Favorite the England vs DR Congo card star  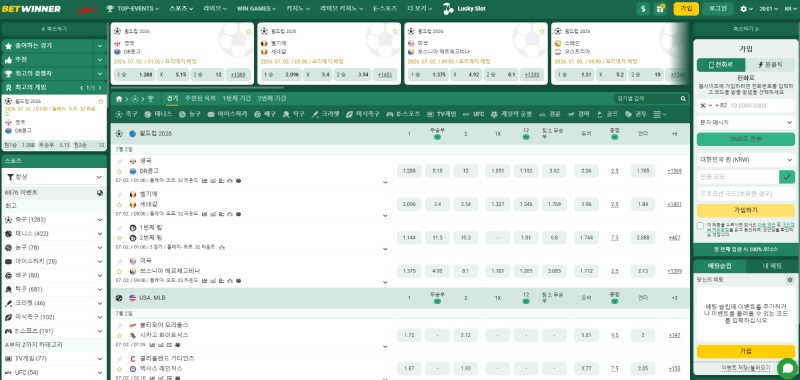[x=248, y=31]
